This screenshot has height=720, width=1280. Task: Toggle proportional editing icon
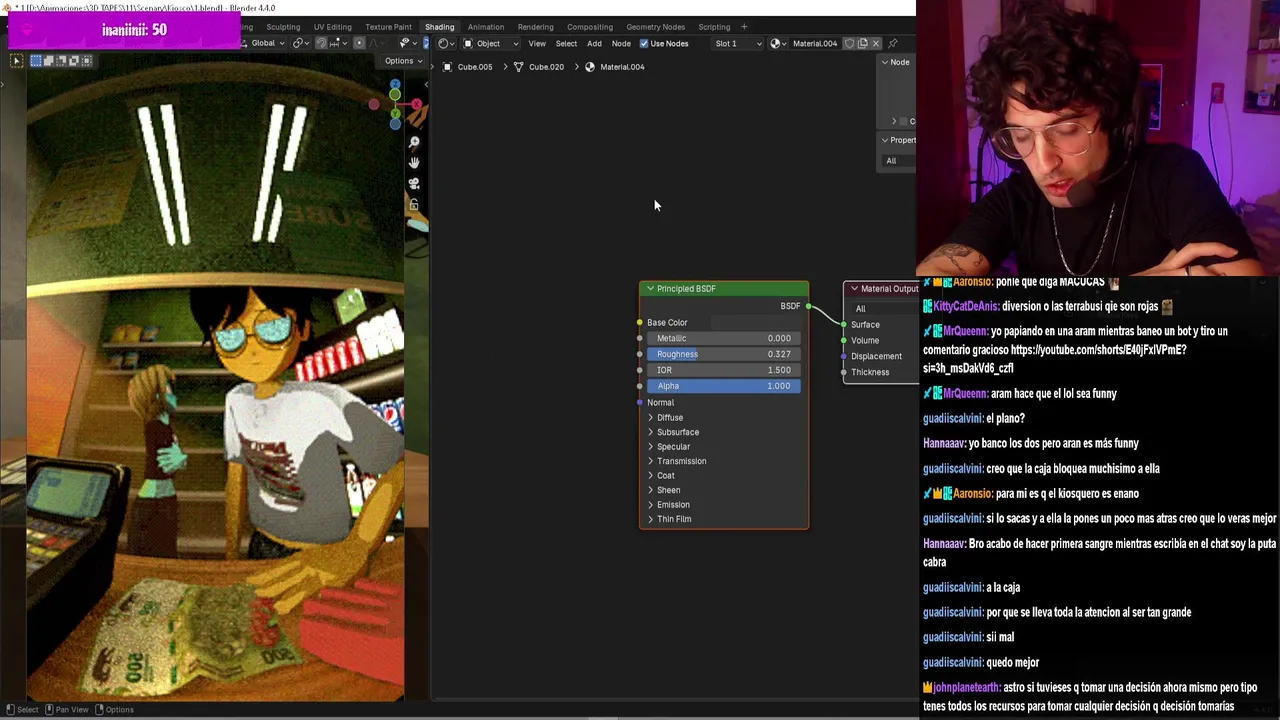tap(359, 43)
